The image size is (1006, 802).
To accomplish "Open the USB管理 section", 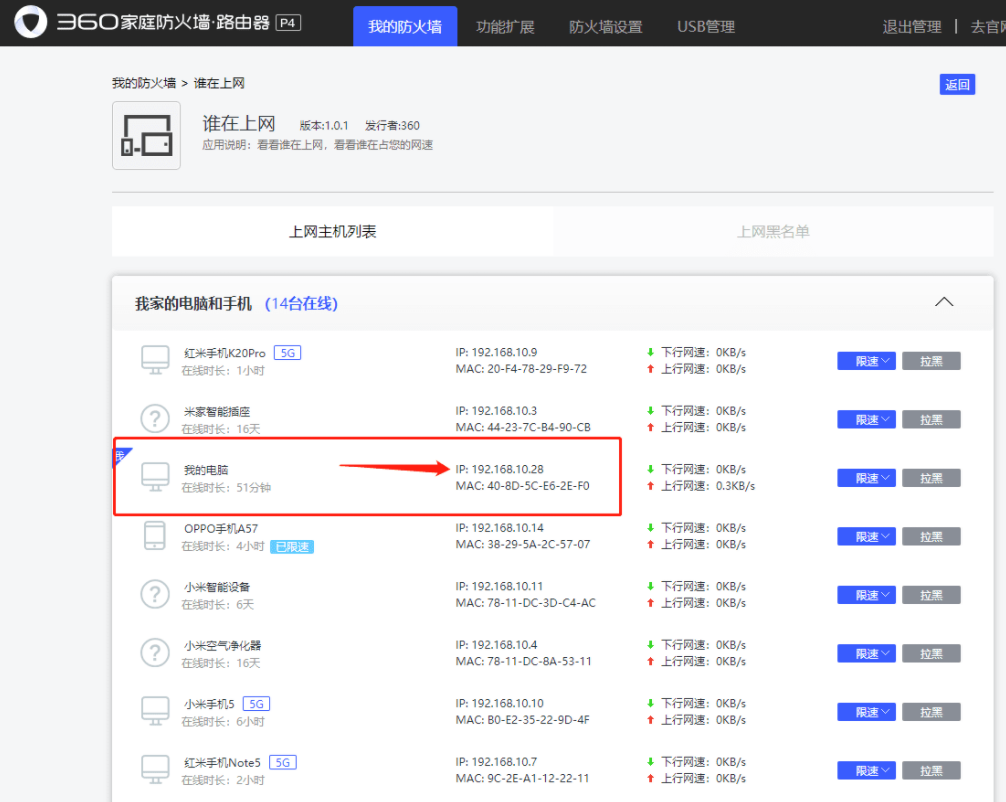I will click(x=705, y=26).
